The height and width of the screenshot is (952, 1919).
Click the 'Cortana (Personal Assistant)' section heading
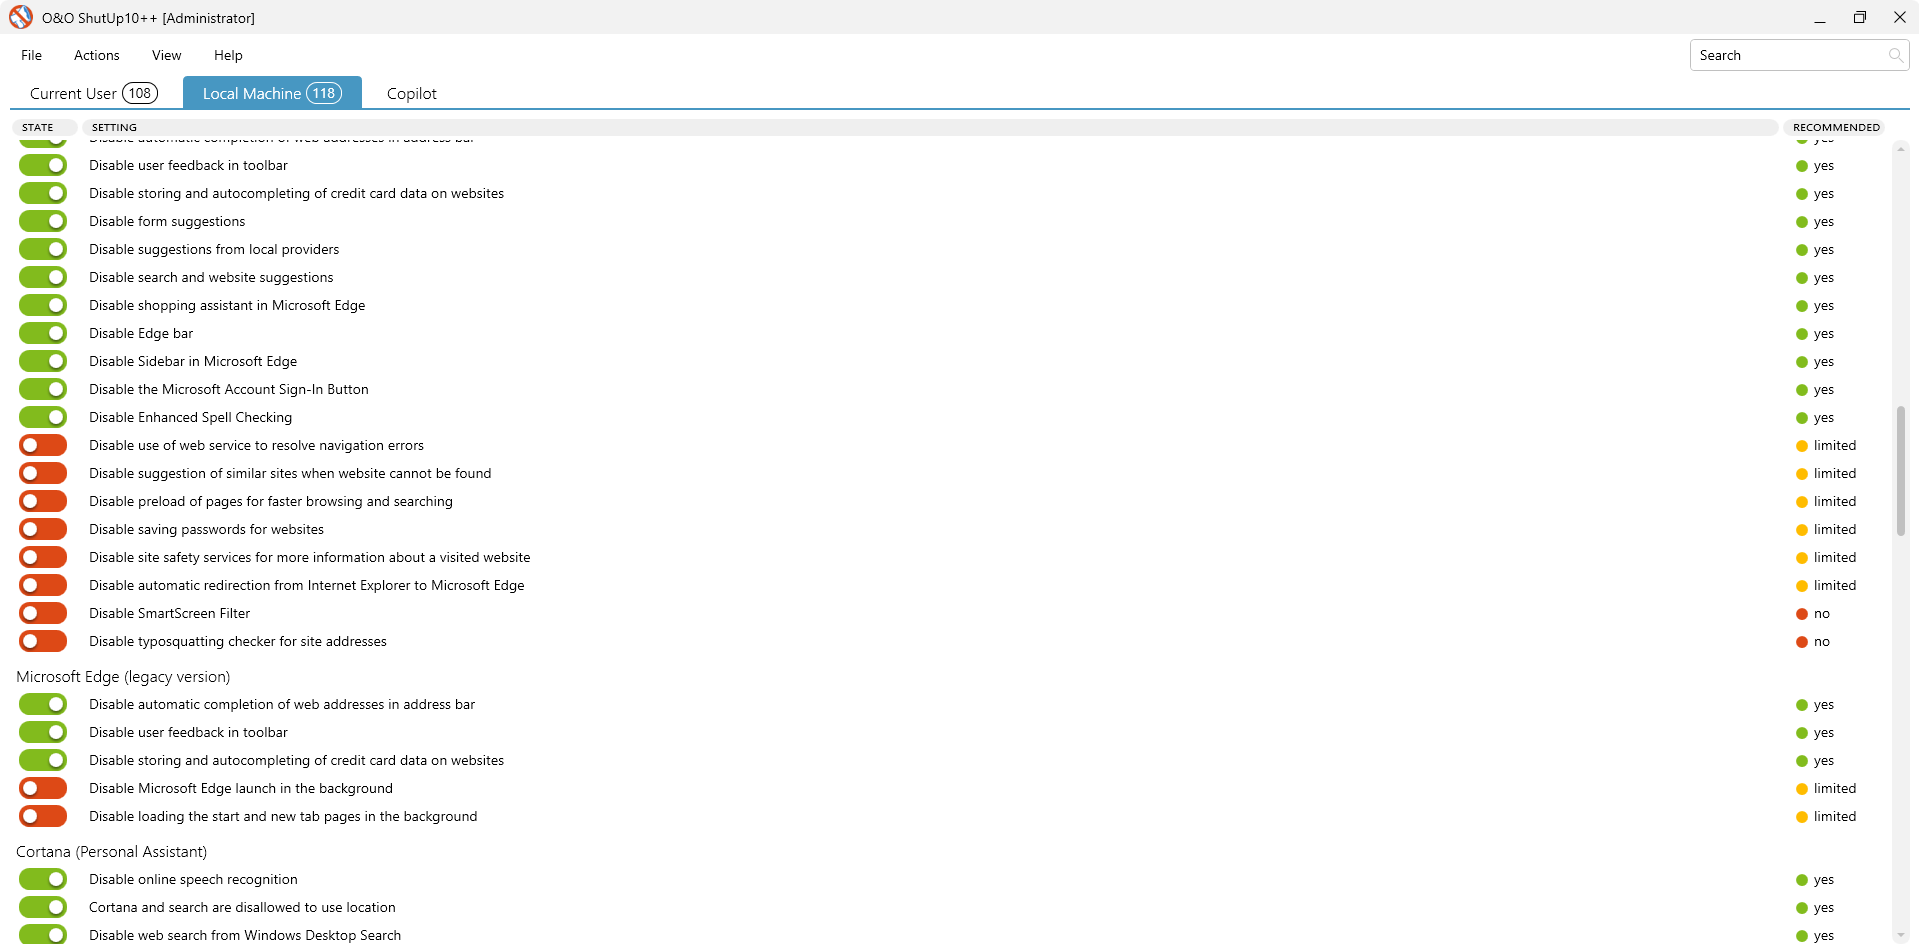(112, 852)
